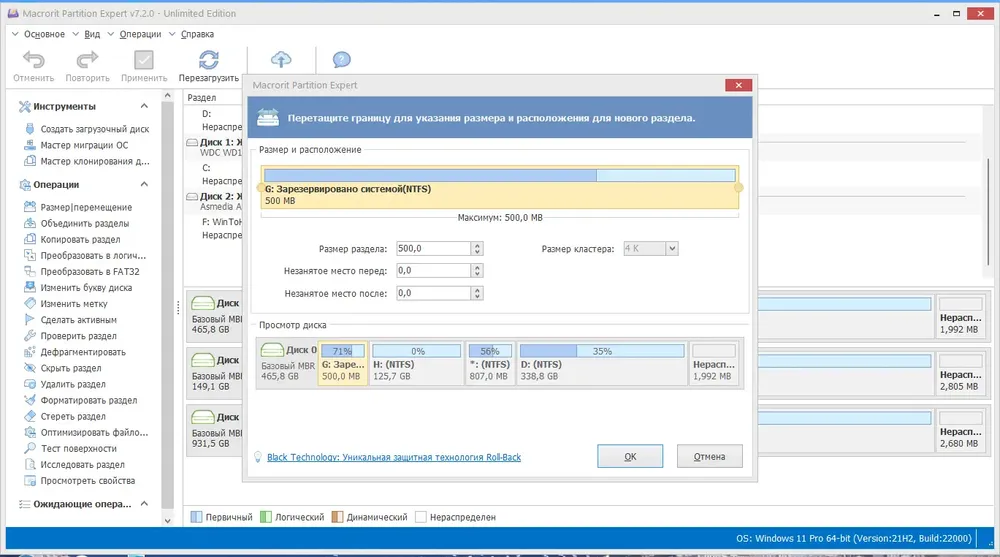This screenshot has height=557, width=1000.
Task: Close the Macrorit Partition Expert dialog
Action: pos(739,85)
